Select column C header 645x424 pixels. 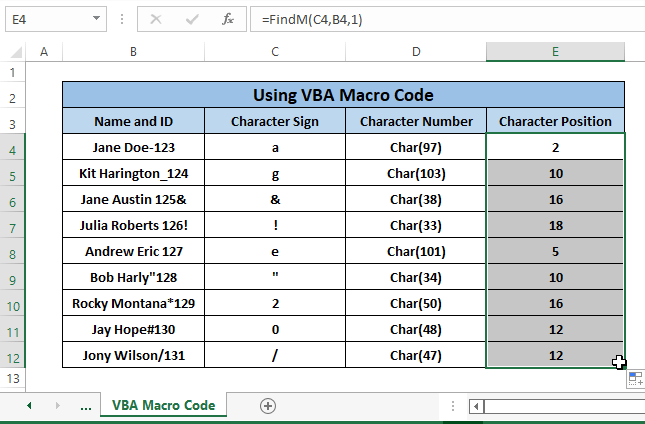275,52
